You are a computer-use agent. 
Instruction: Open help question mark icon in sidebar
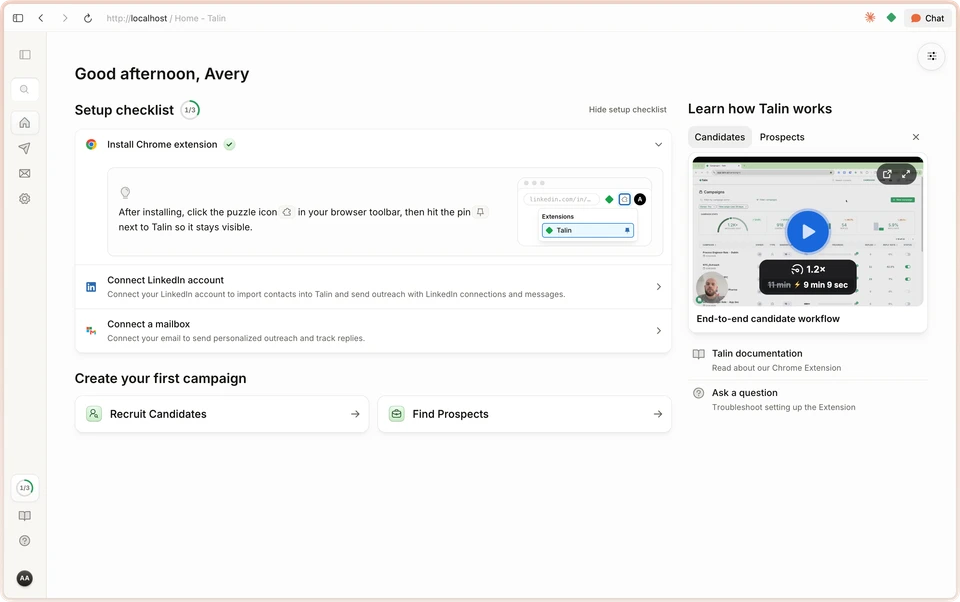pyautogui.click(x=24, y=541)
